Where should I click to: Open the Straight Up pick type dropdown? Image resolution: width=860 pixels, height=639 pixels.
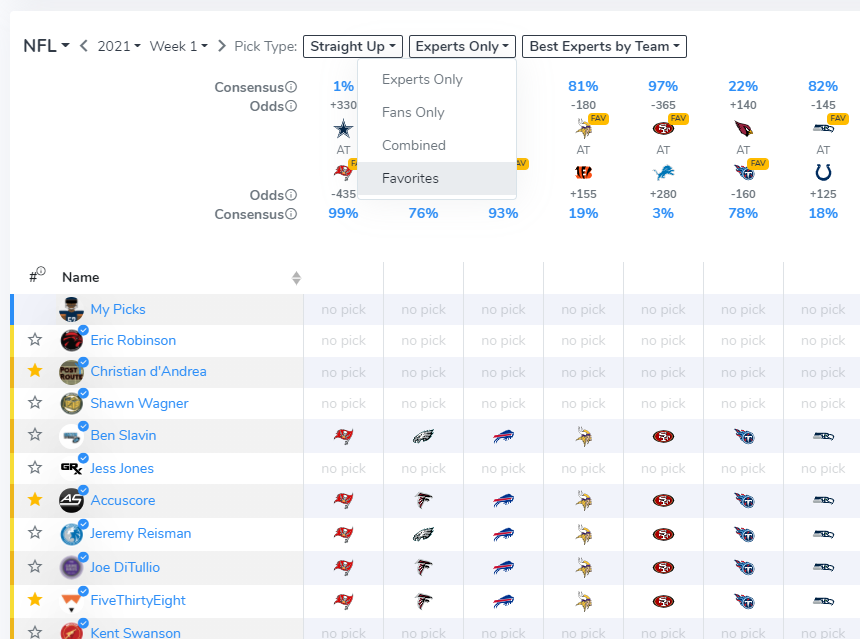[x=353, y=46]
